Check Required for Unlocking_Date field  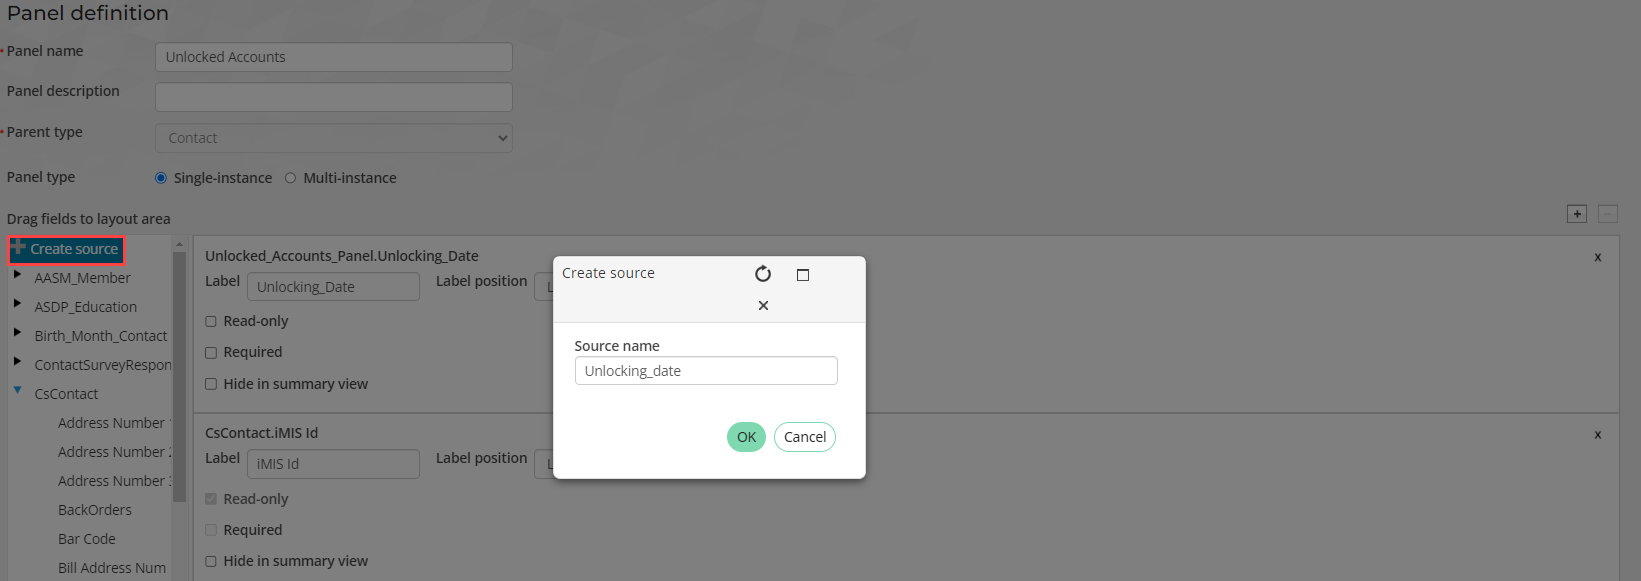click(x=211, y=353)
